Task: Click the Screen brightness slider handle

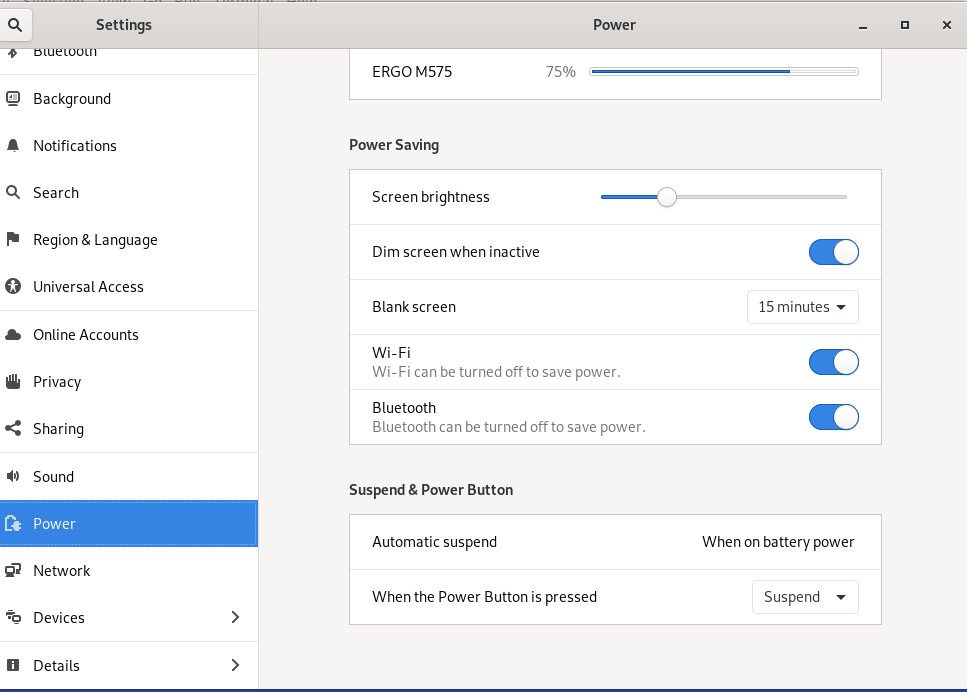Action: pos(667,197)
